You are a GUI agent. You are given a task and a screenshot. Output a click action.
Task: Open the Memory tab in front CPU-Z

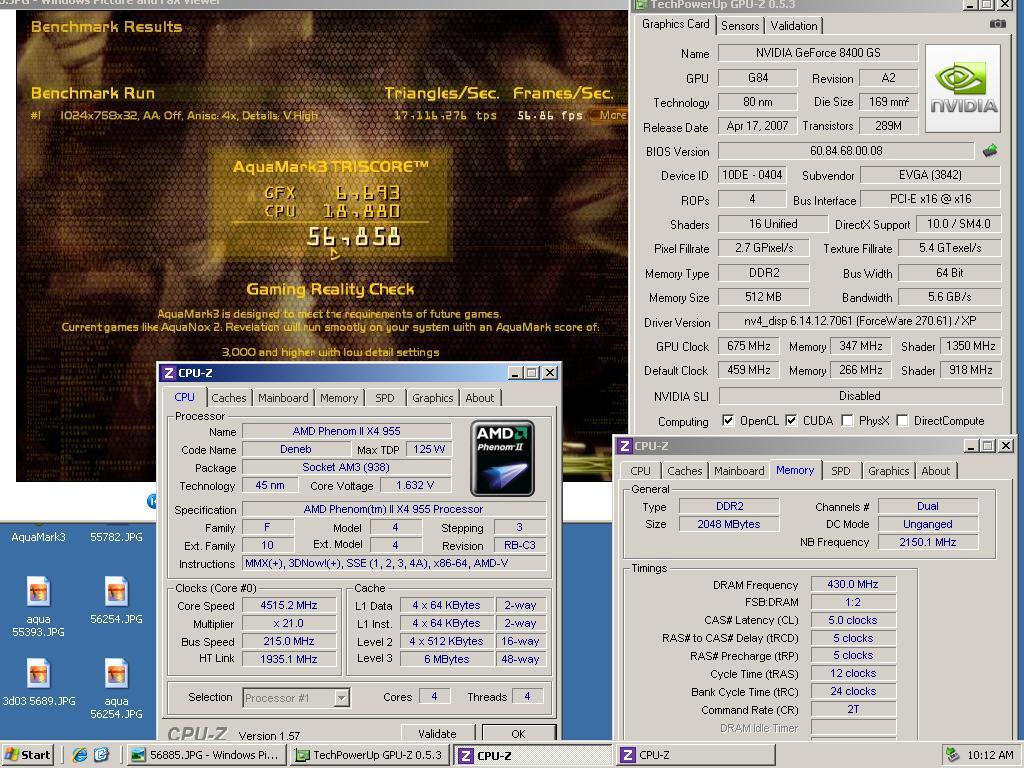click(x=339, y=398)
